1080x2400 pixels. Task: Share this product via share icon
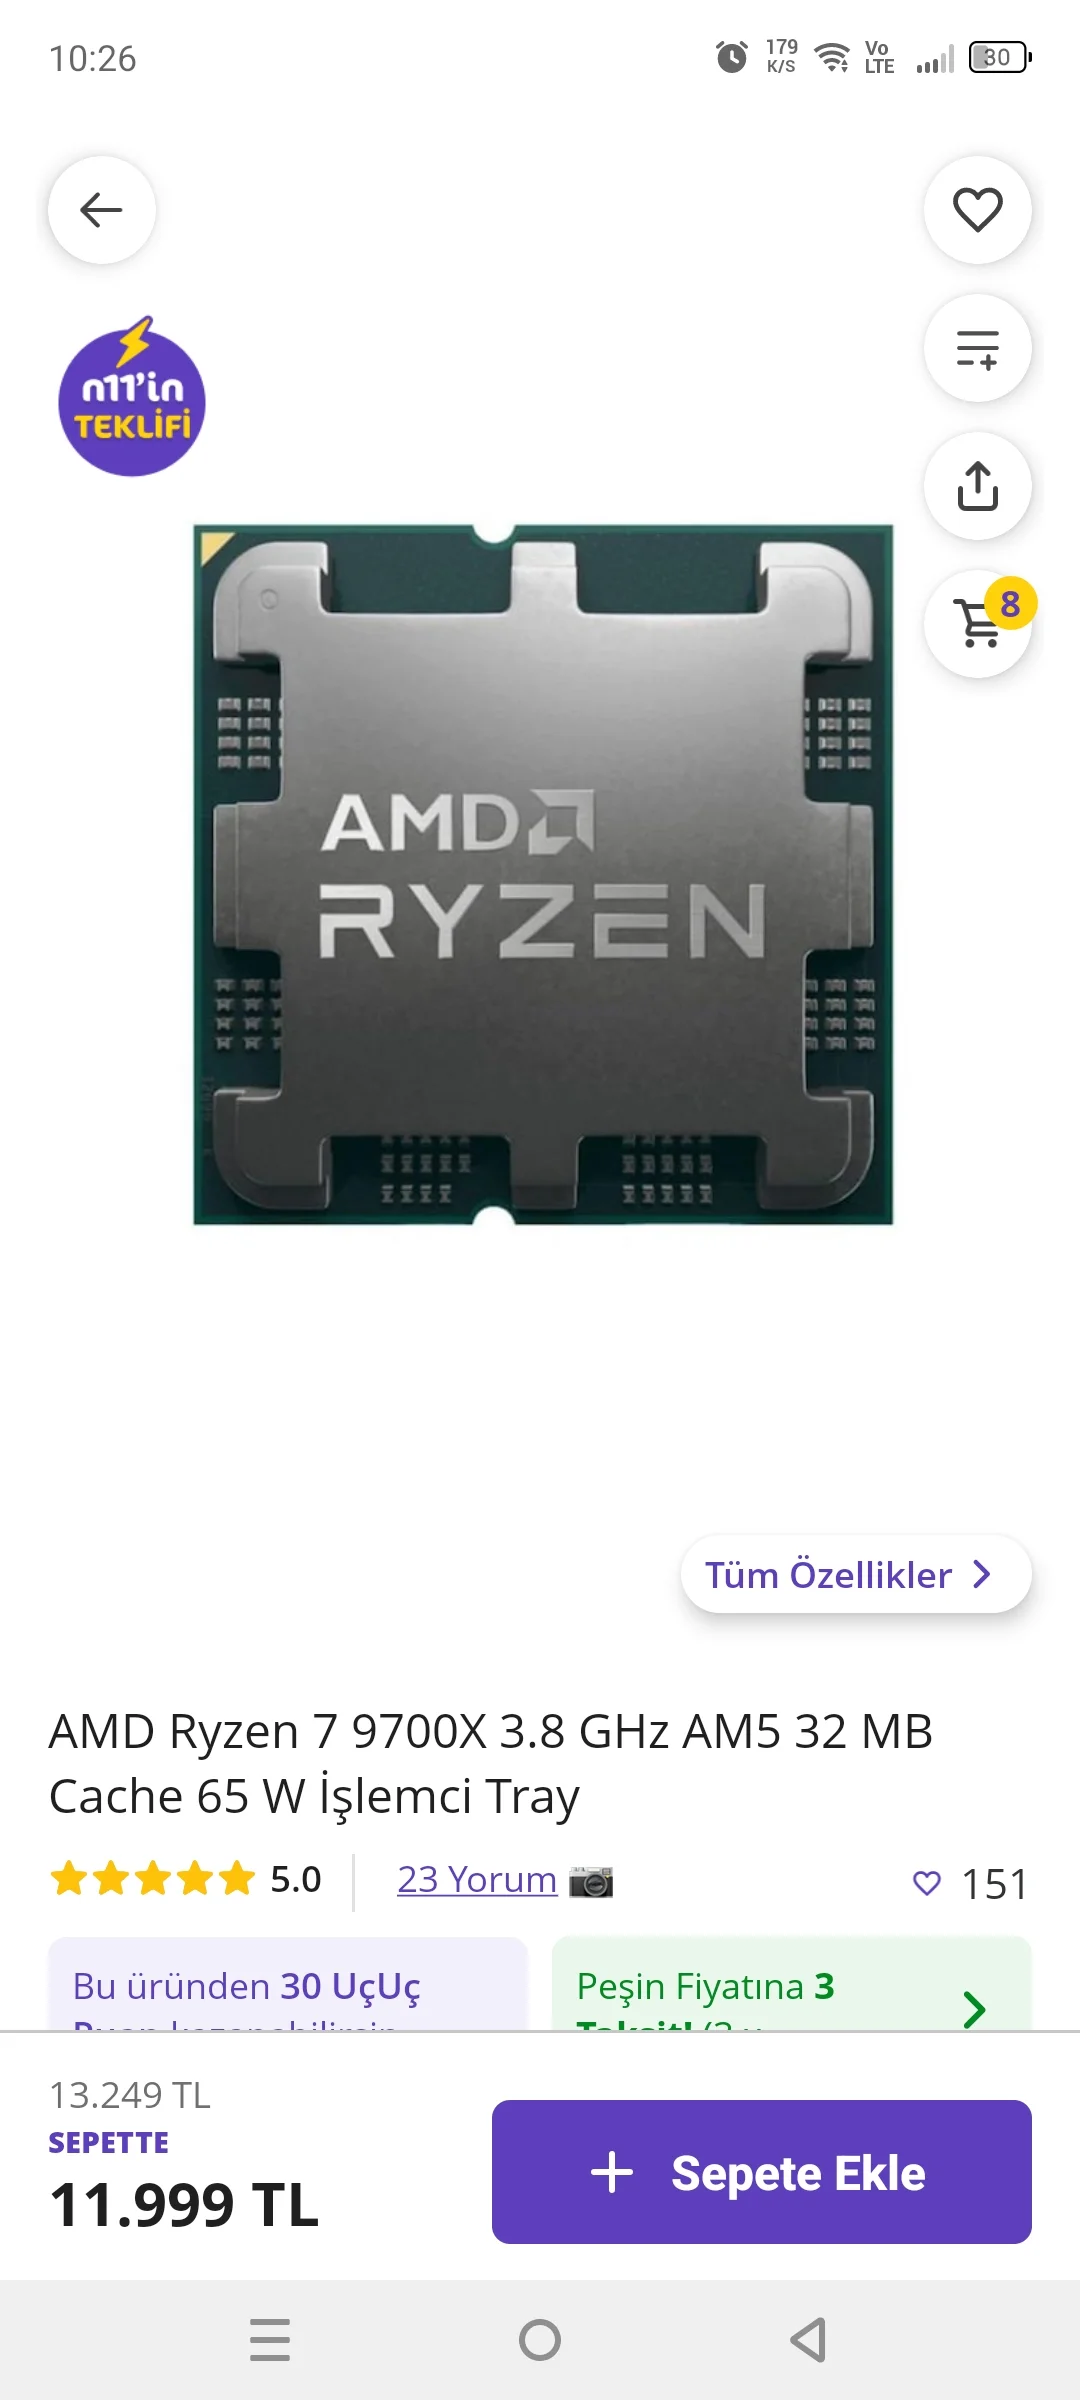(x=977, y=486)
